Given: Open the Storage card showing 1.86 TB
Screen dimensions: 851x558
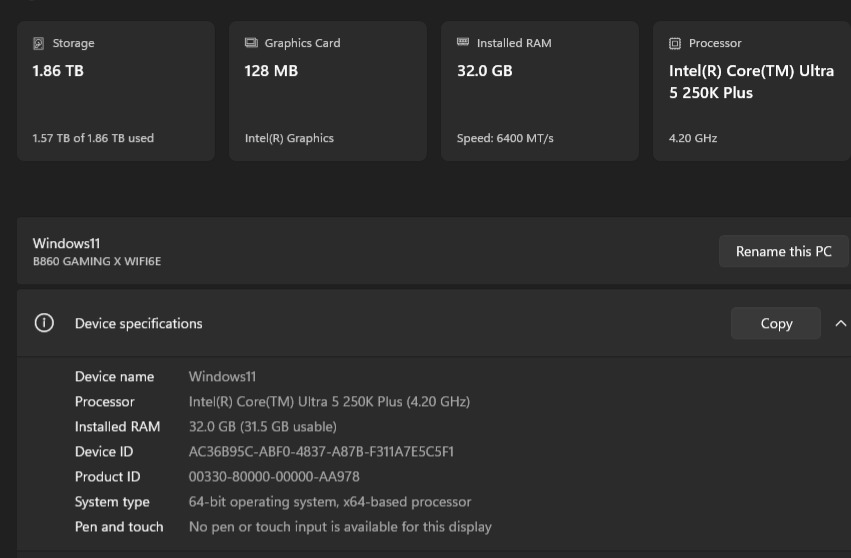Looking at the screenshot, I should click(116, 91).
